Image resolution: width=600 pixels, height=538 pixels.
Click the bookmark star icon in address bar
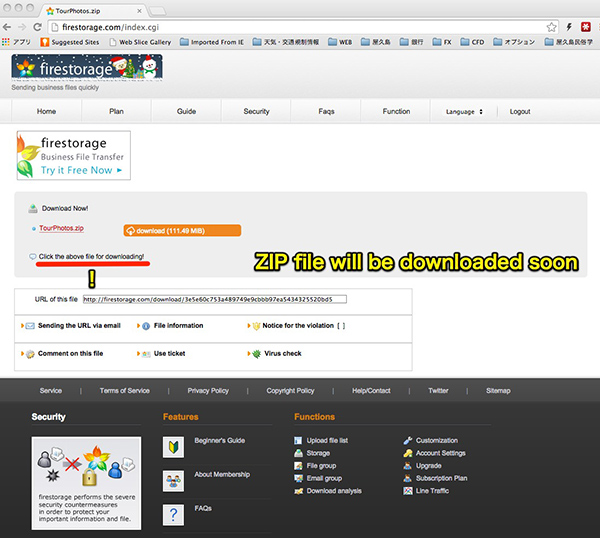pyautogui.click(x=551, y=27)
